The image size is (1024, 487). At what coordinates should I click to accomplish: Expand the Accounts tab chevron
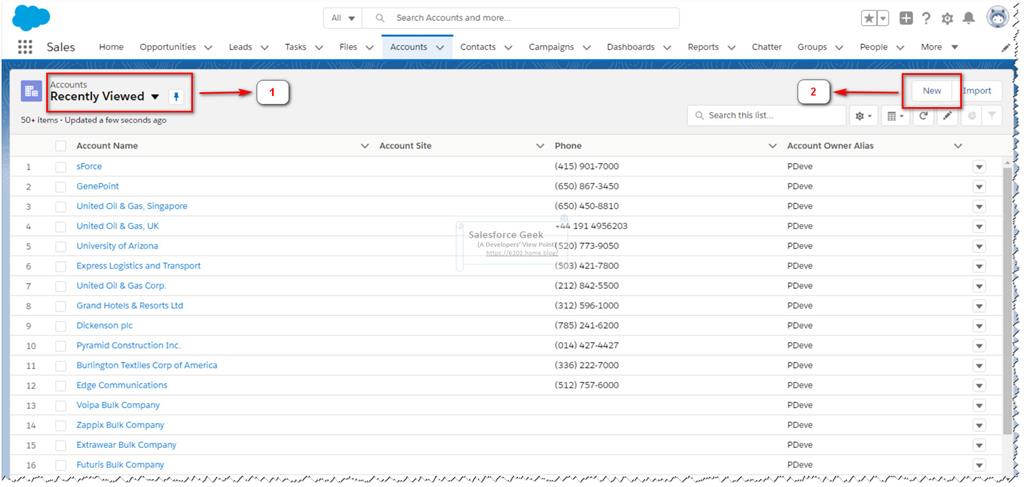point(440,47)
